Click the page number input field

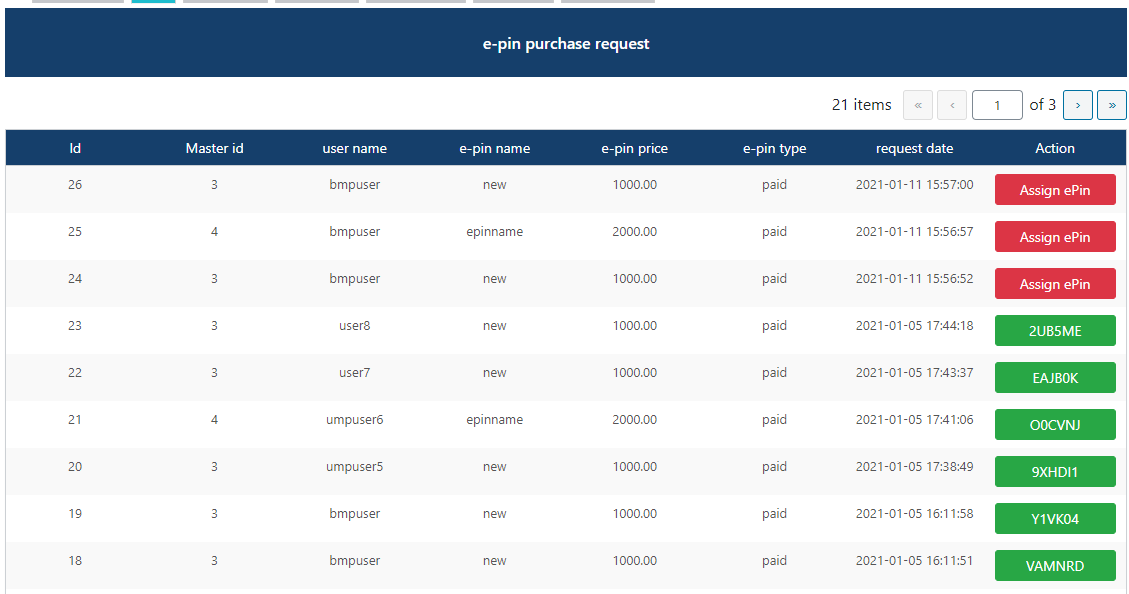click(x=997, y=105)
